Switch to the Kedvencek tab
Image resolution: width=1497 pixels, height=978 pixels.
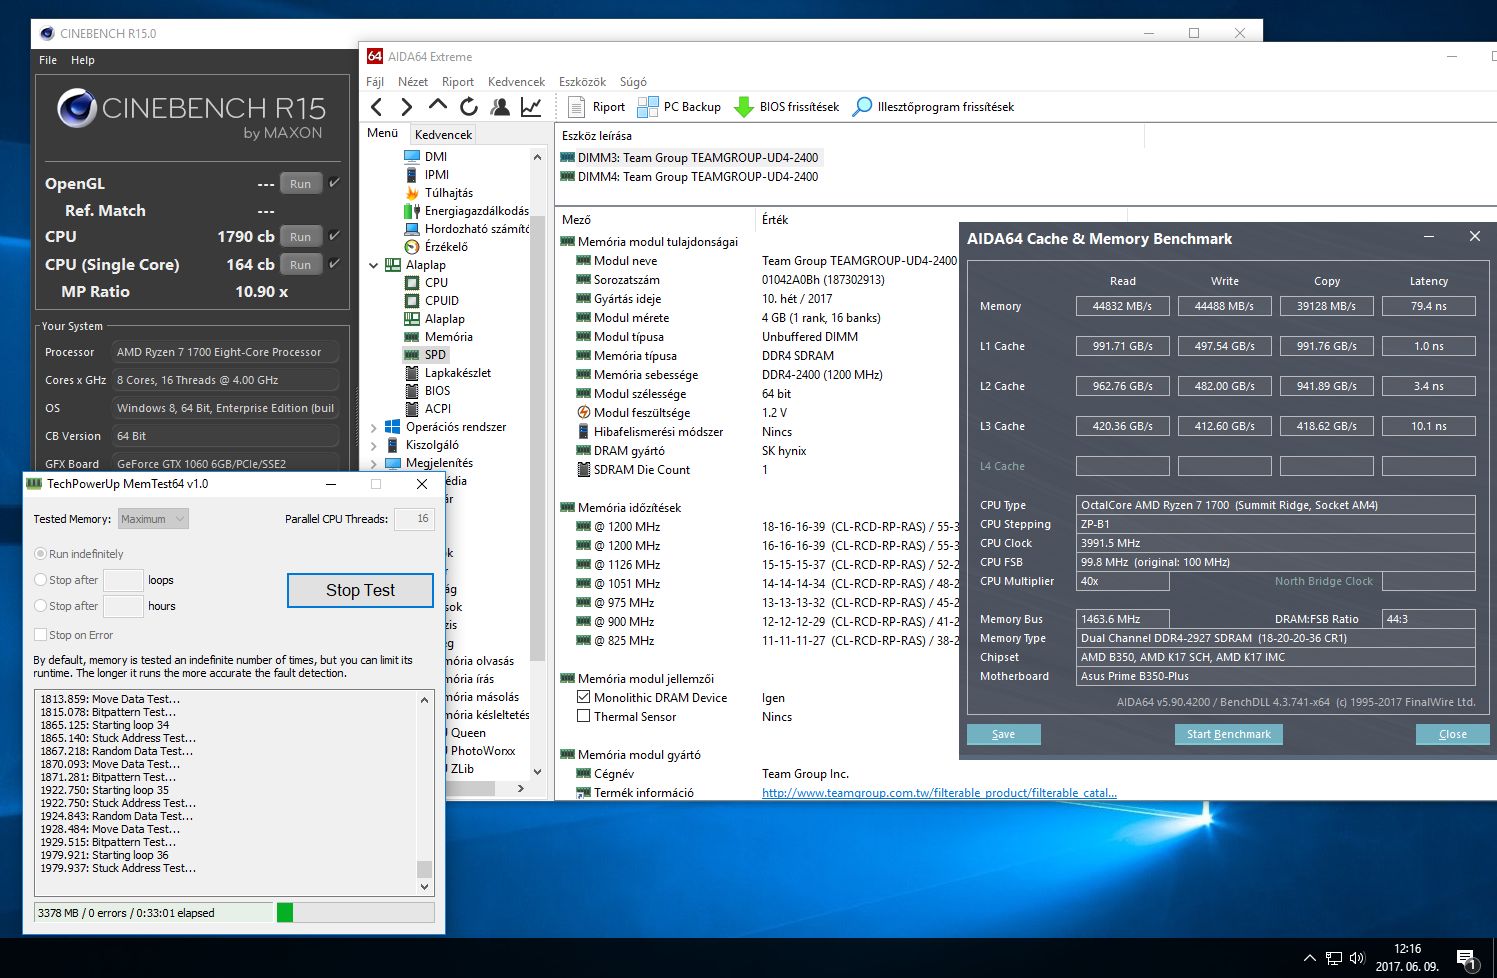443,134
